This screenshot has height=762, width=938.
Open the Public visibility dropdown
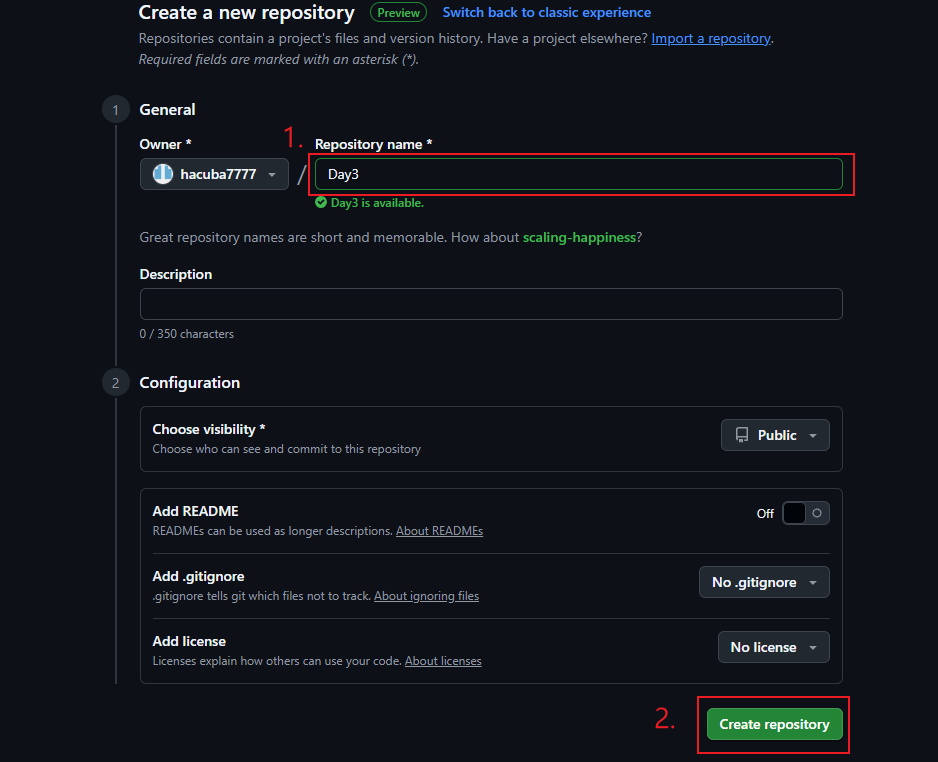pyautogui.click(x=775, y=435)
